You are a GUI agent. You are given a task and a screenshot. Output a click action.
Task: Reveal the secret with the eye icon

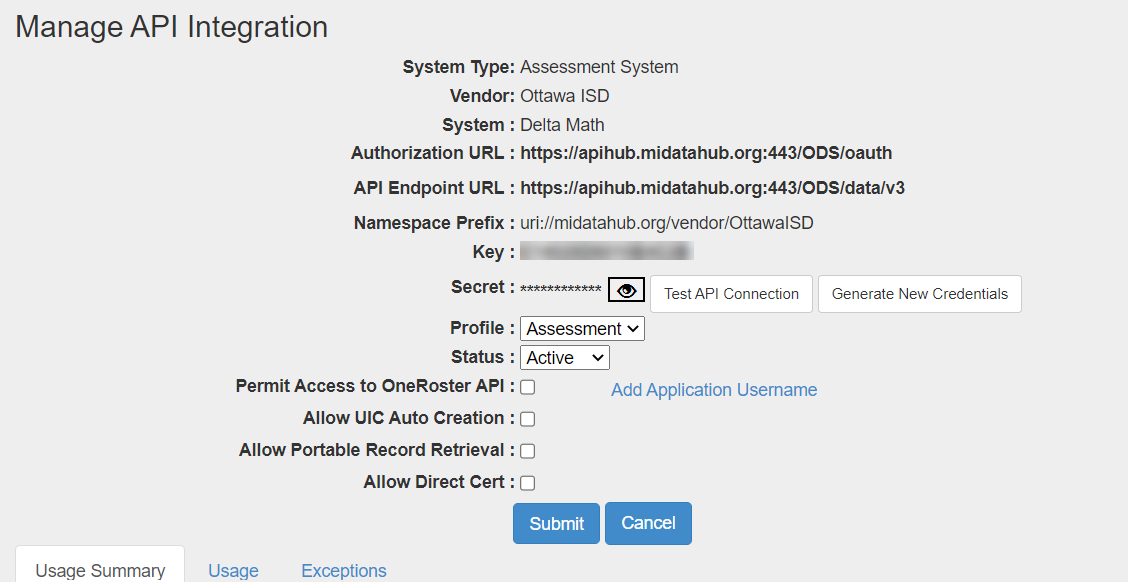pos(627,291)
